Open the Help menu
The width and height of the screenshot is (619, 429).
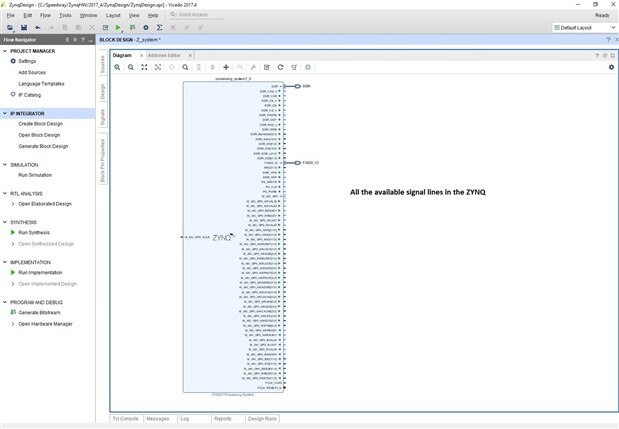[x=153, y=15]
